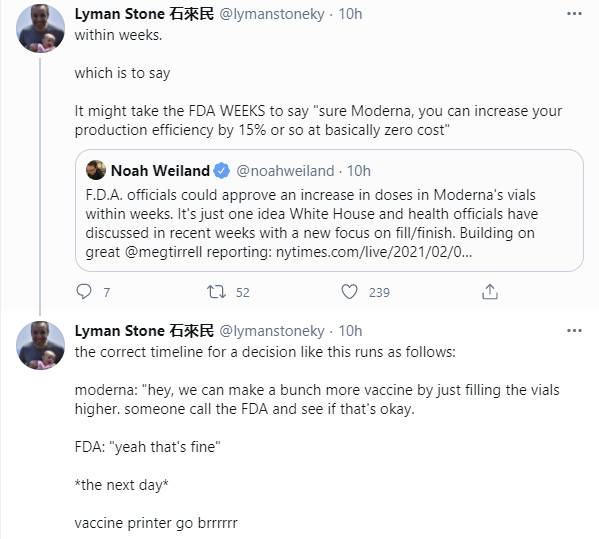Open Lyman Stone's avatar on second tweet

pyautogui.click(x=40, y=345)
